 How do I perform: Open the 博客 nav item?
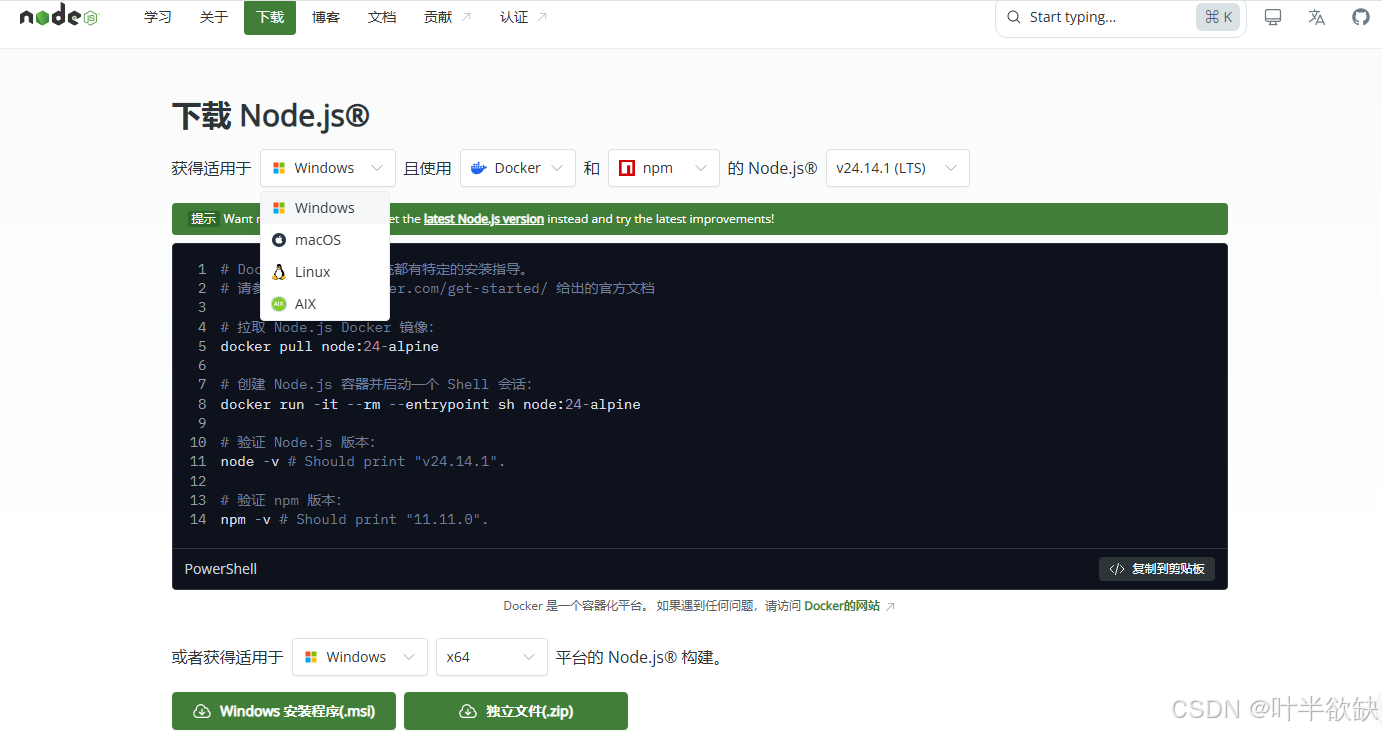click(326, 17)
